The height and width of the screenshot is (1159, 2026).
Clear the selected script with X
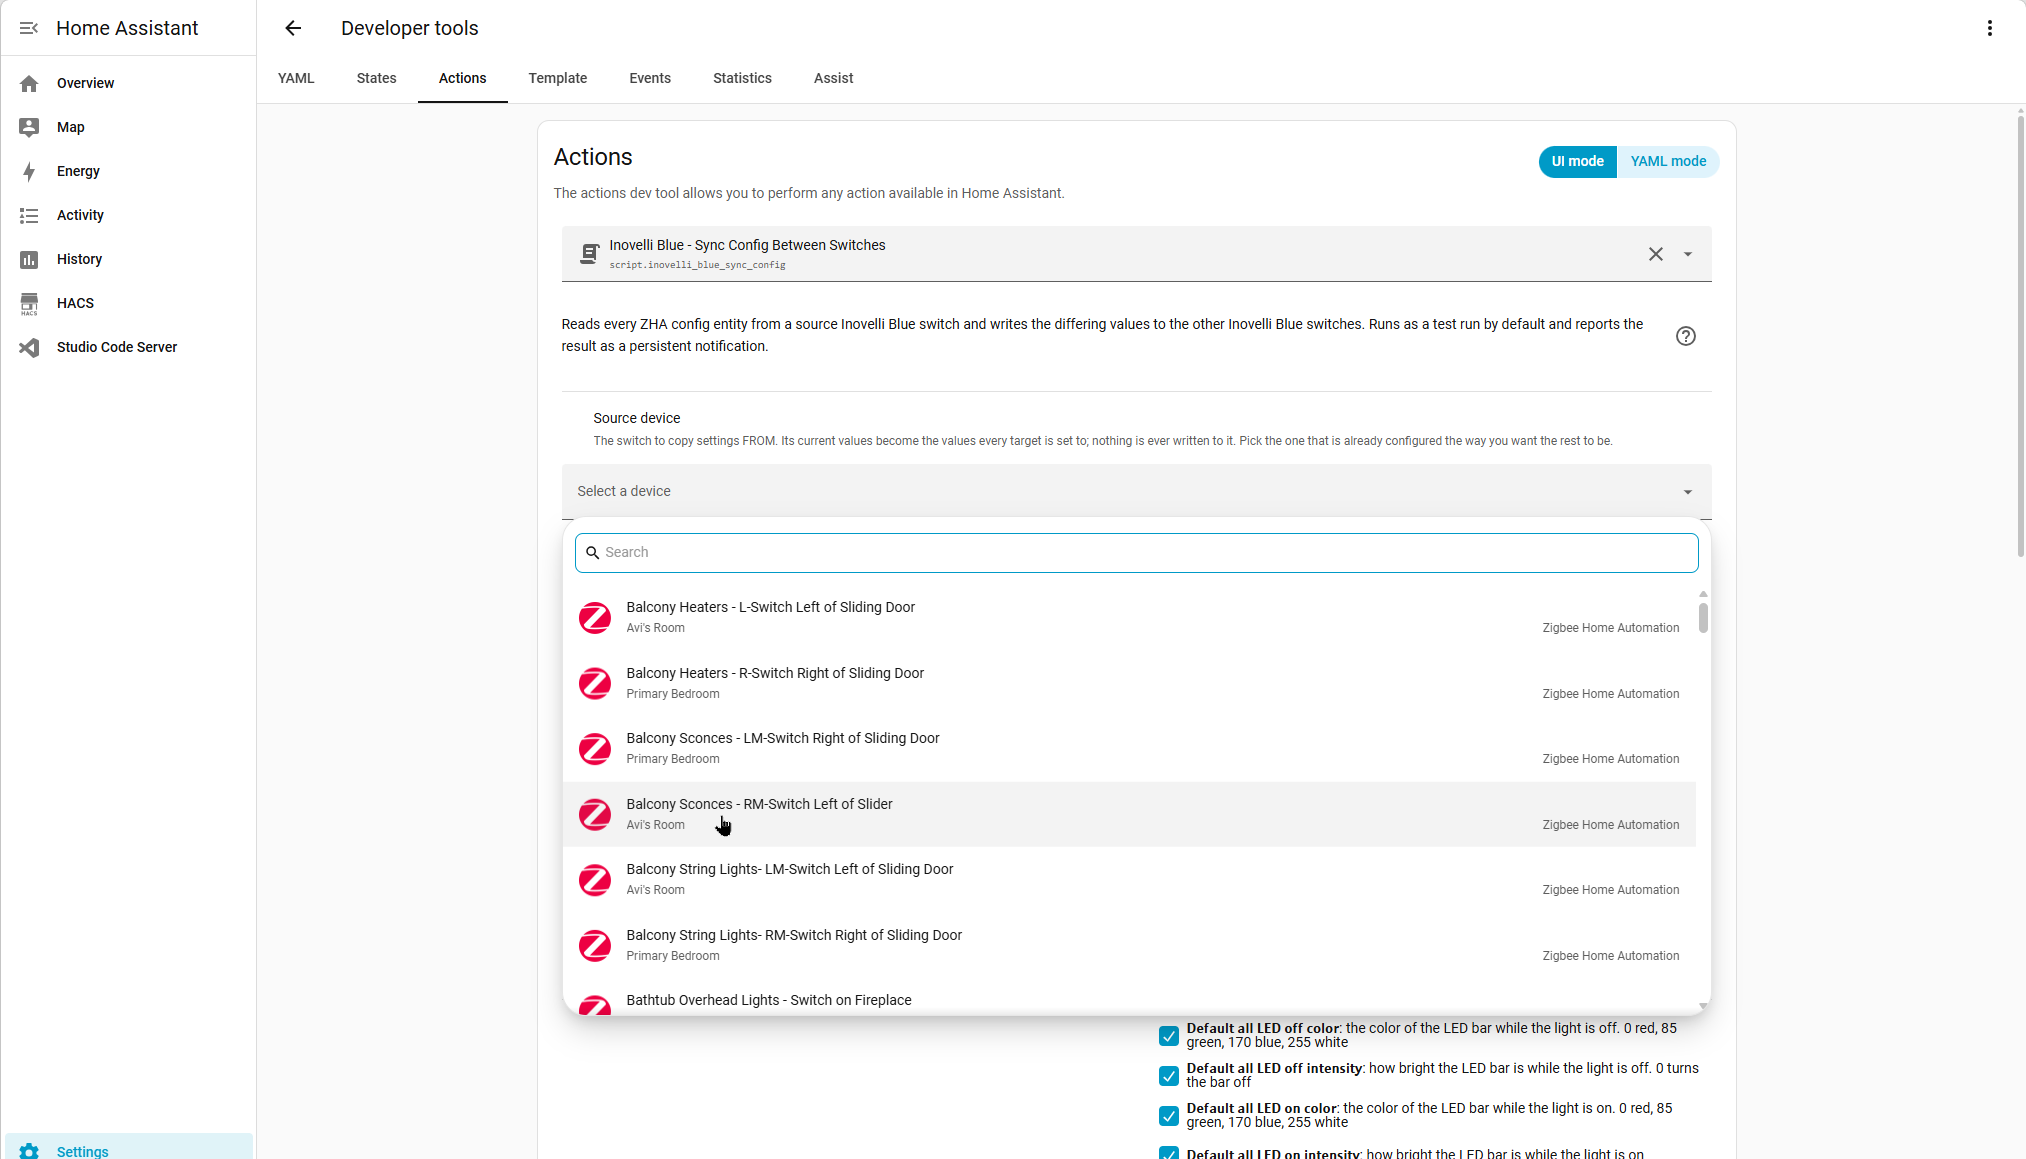point(1656,254)
